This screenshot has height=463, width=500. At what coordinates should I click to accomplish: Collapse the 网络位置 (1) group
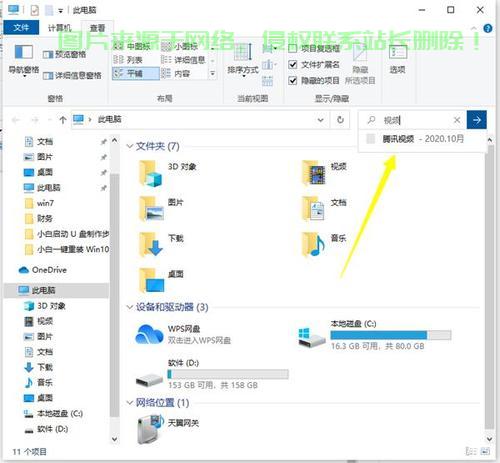click(x=130, y=403)
